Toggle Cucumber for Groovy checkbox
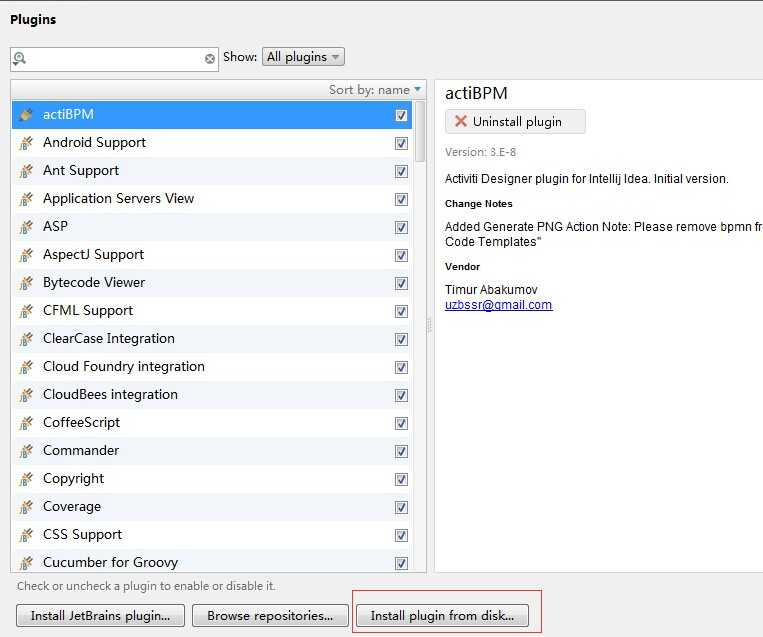The image size is (763, 637). pyautogui.click(x=401, y=564)
